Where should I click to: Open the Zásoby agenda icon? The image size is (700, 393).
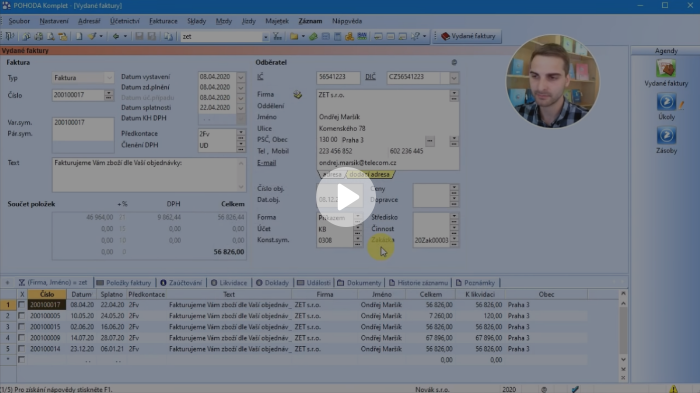[666, 136]
